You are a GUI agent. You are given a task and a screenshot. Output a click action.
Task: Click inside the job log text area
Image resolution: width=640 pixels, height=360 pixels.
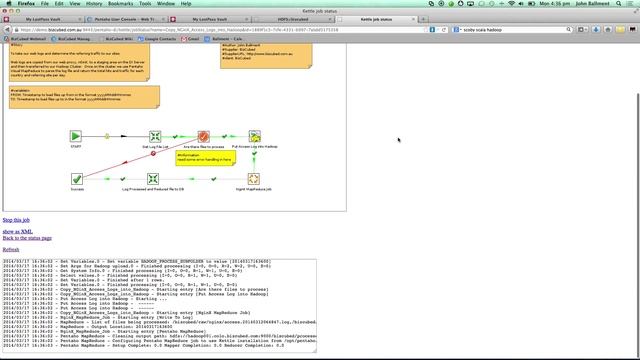[159, 305]
